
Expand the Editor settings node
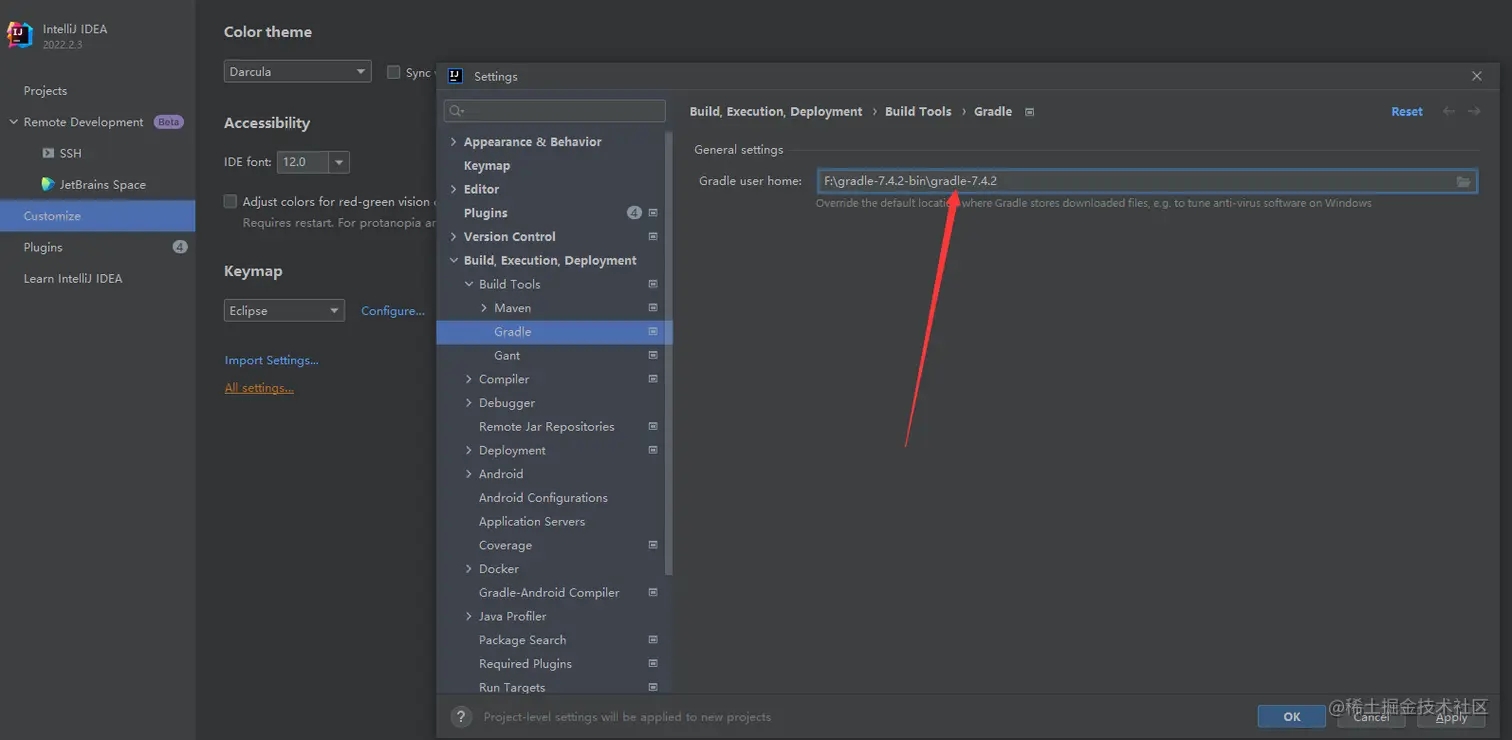pyautogui.click(x=454, y=189)
